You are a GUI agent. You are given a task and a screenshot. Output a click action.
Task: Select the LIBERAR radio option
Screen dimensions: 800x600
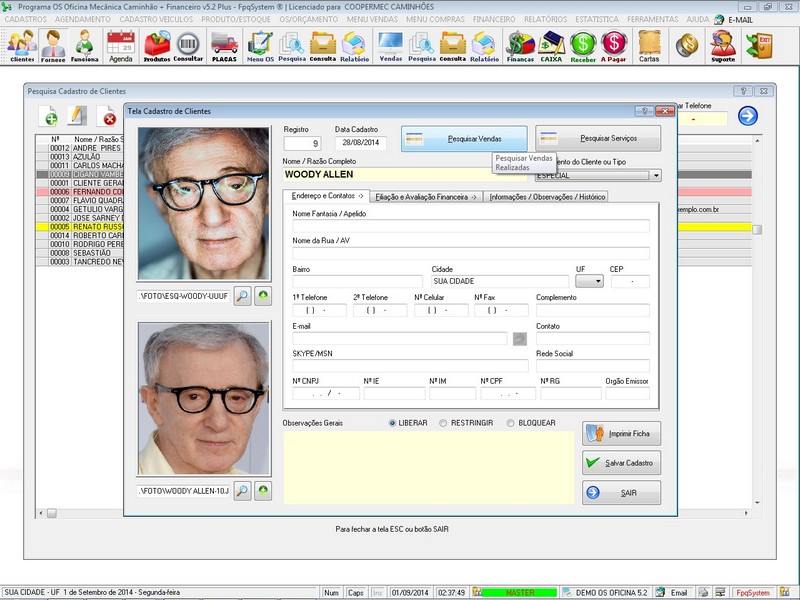392,423
